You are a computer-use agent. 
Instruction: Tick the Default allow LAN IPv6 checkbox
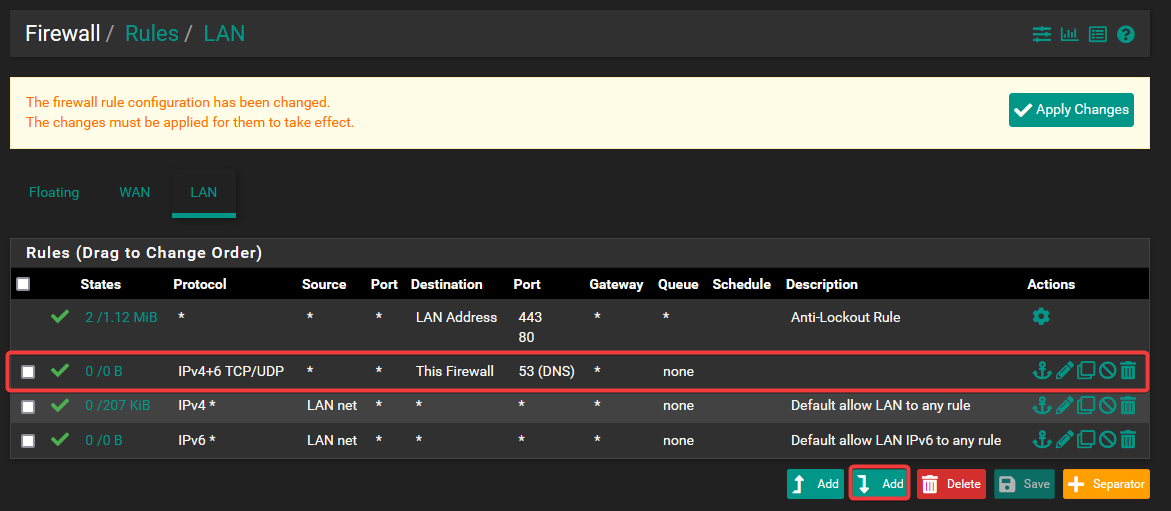tap(28, 441)
